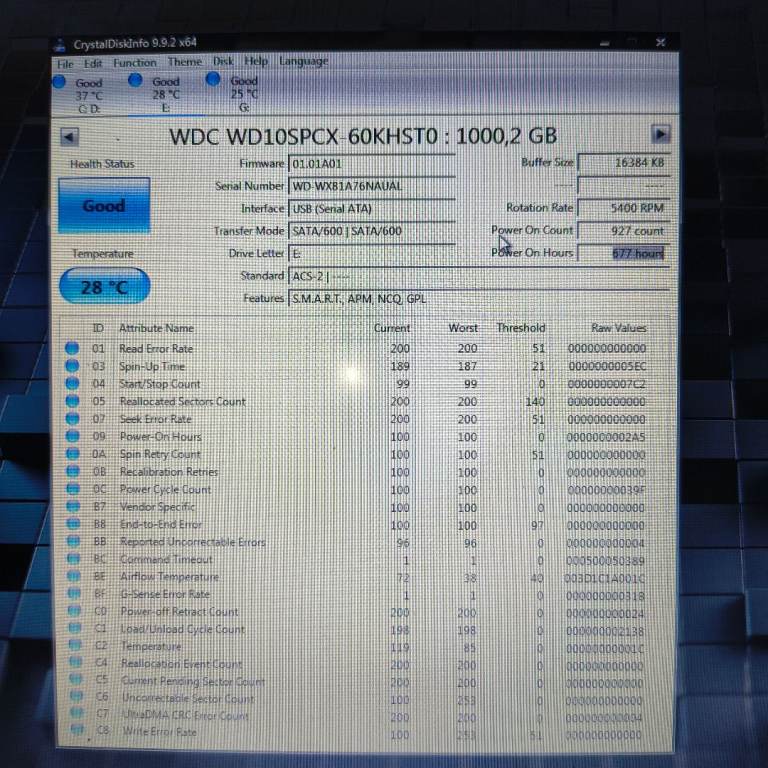Image resolution: width=768 pixels, height=768 pixels.
Task: Select the Reallocated Sectors Count attribute name
Action: coord(183,401)
